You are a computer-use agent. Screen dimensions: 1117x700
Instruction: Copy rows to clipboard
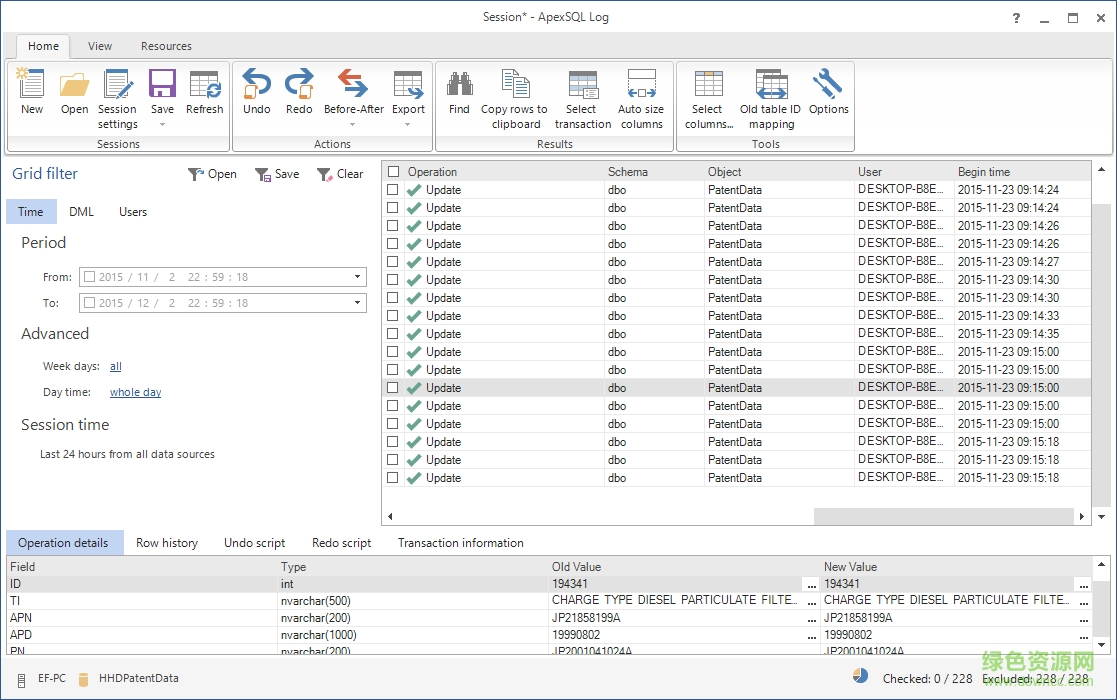pyautogui.click(x=516, y=97)
